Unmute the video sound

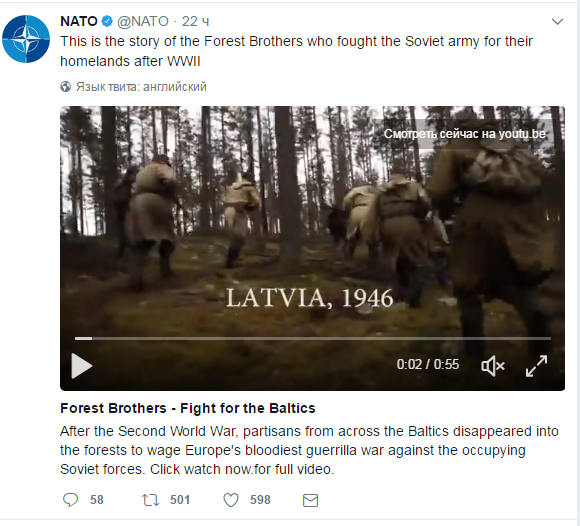[493, 366]
